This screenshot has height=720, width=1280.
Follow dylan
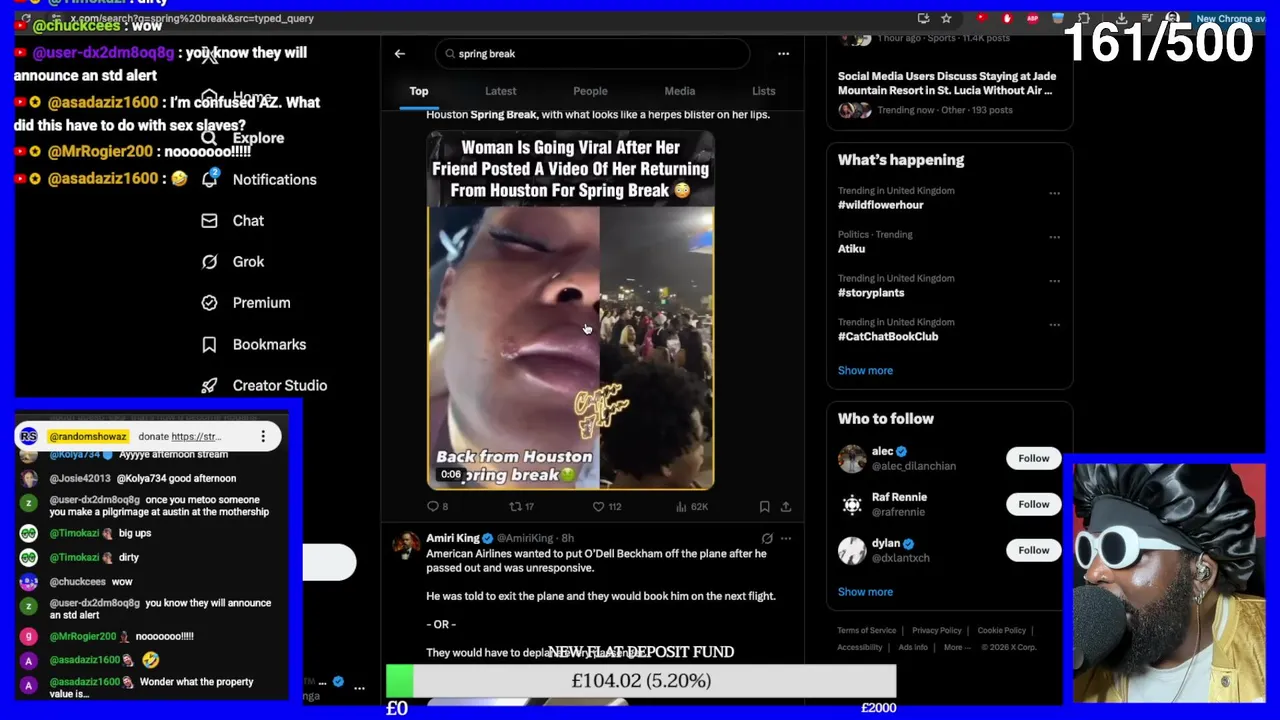pyautogui.click(x=1034, y=550)
